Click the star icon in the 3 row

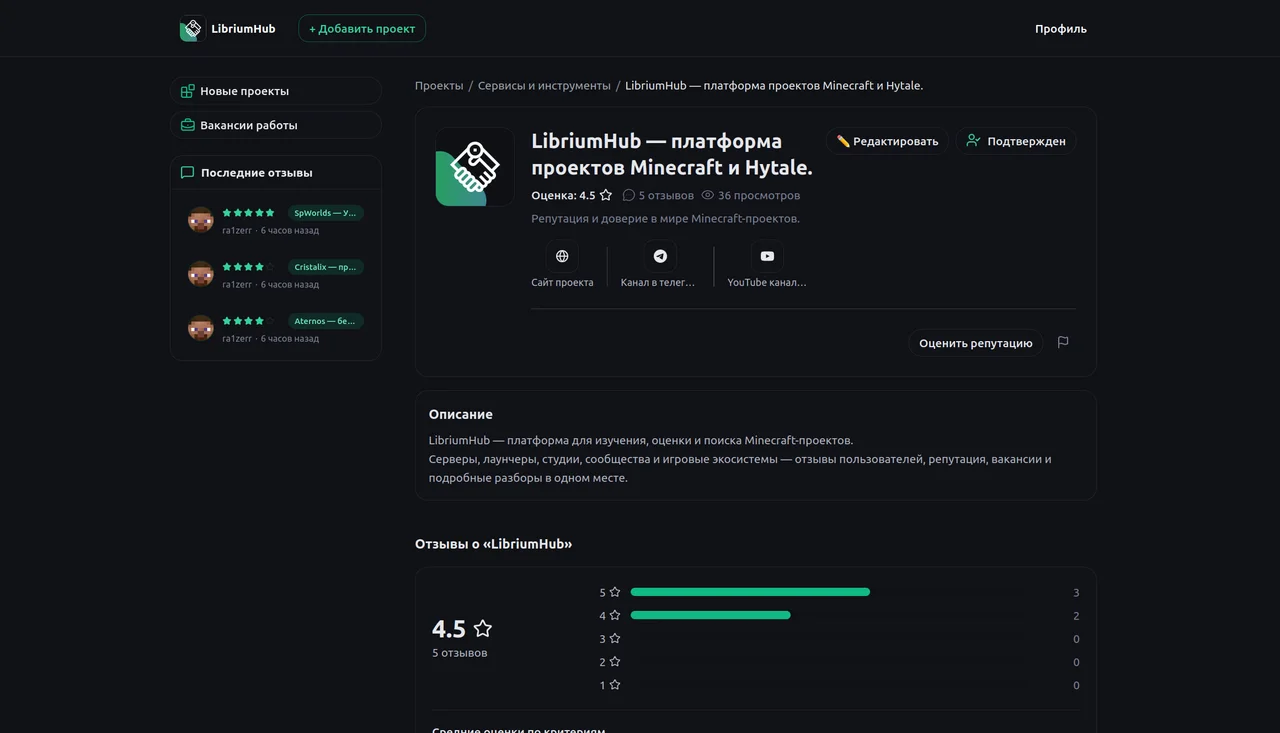tap(615, 639)
